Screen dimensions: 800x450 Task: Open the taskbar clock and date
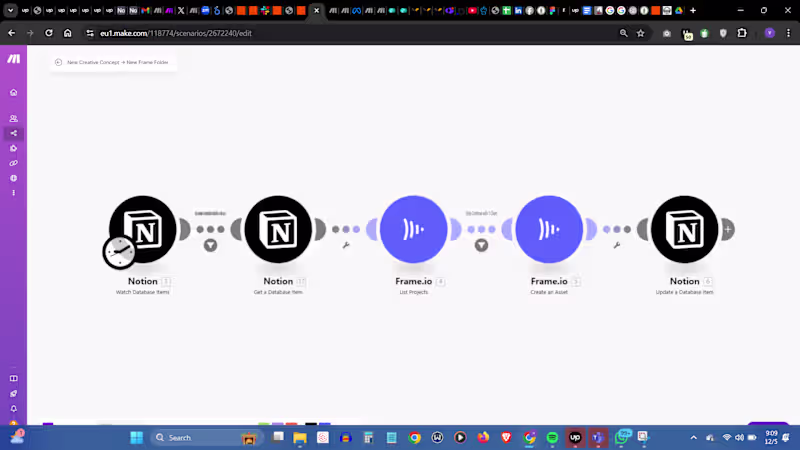point(771,438)
